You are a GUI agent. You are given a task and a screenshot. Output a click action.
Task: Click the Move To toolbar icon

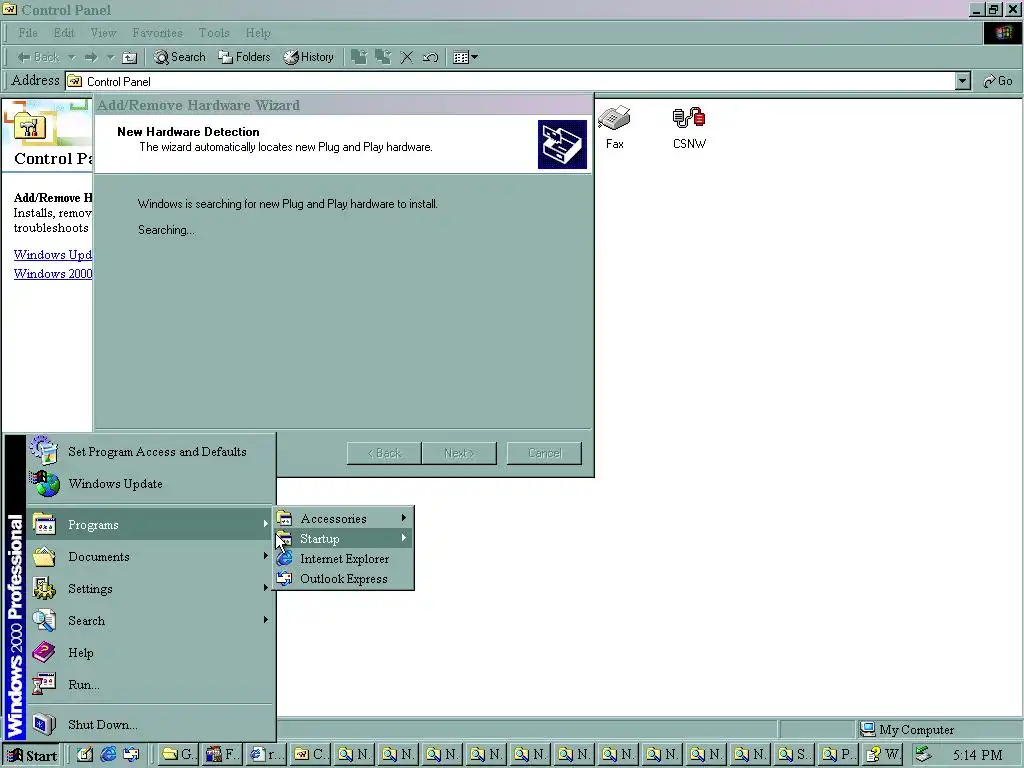point(359,57)
